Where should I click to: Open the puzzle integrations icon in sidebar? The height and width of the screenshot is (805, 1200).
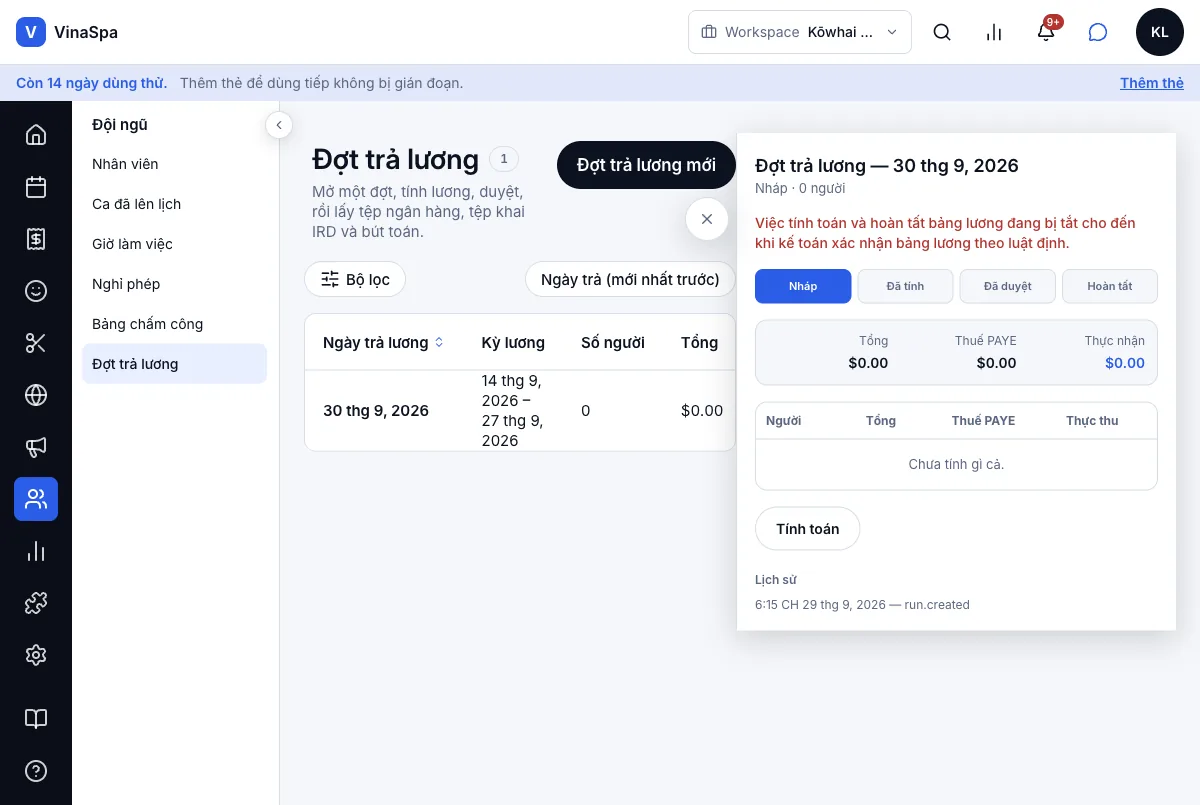click(36, 603)
